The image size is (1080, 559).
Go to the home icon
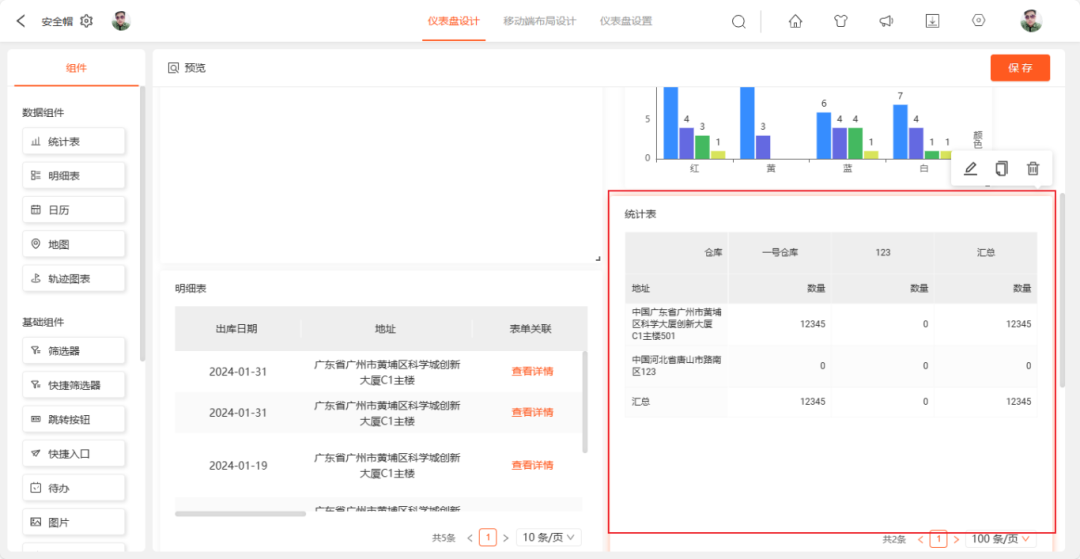tap(795, 21)
